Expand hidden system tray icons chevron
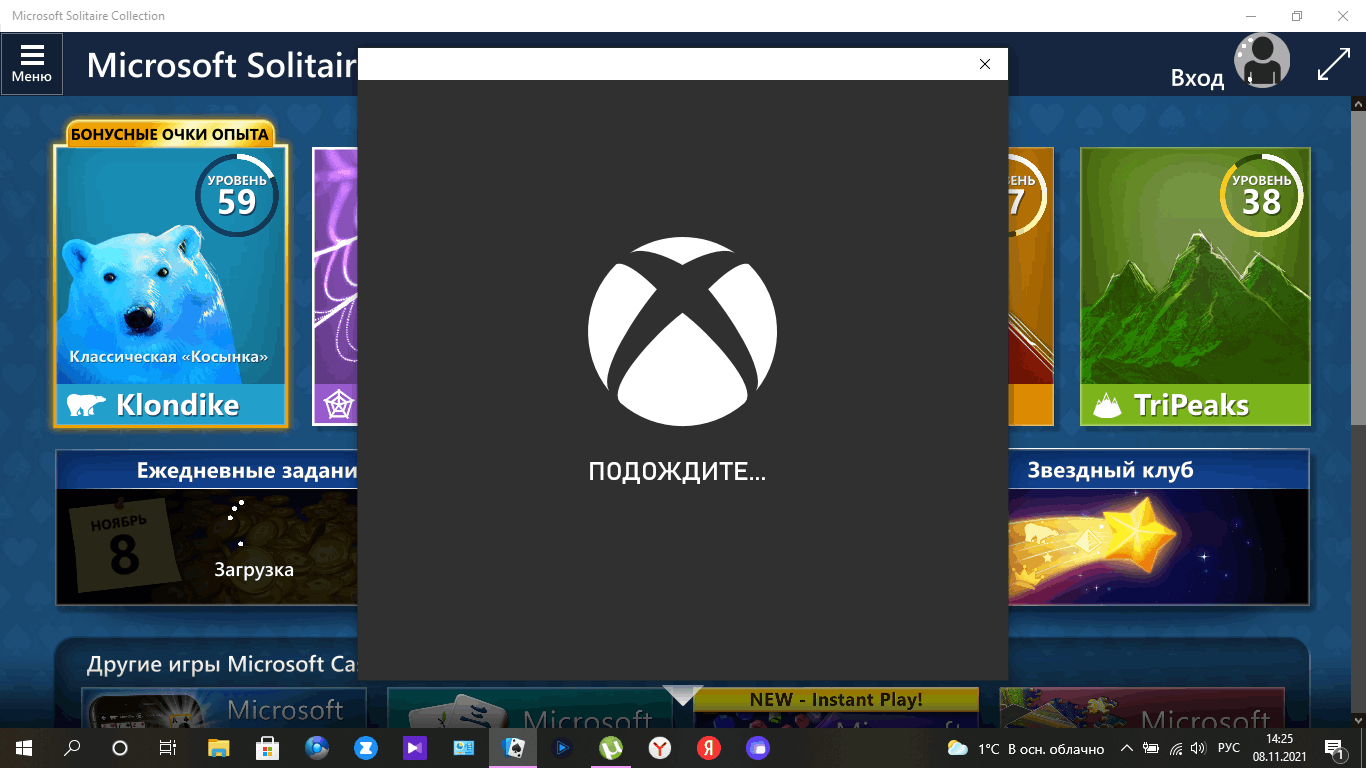Viewport: 1366px width, 768px height. pyautogui.click(x=1127, y=748)
